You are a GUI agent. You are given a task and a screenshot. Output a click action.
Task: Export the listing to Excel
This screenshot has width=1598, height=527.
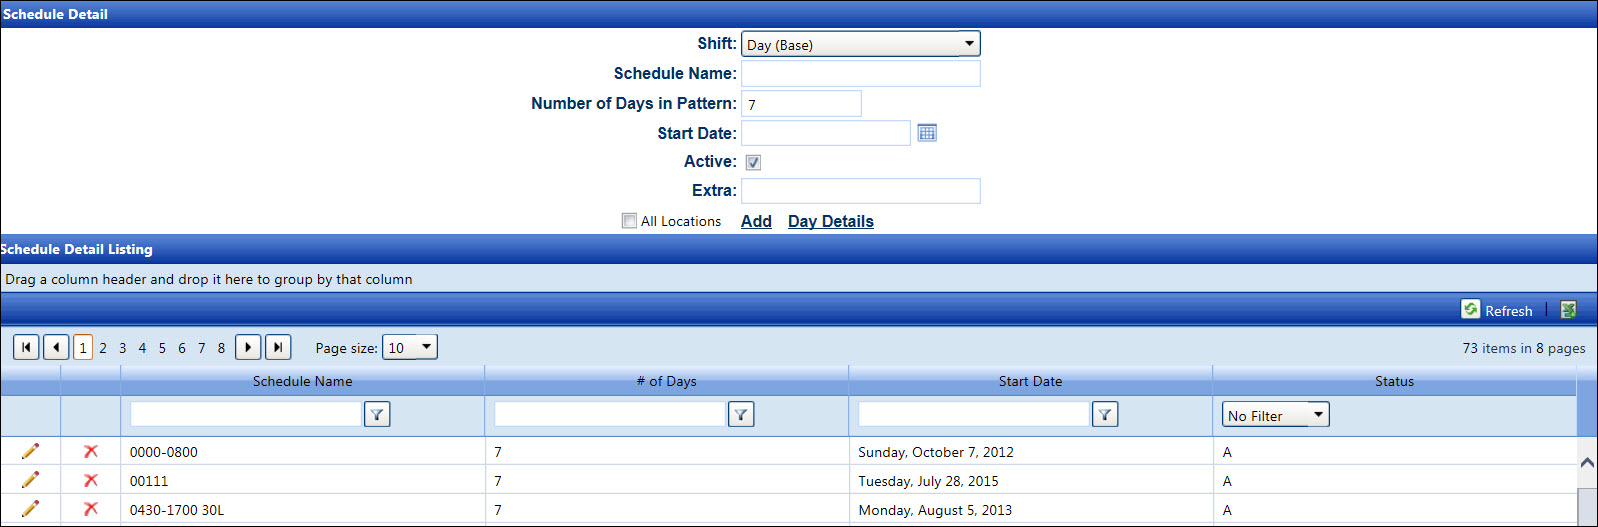point(1568,310)
